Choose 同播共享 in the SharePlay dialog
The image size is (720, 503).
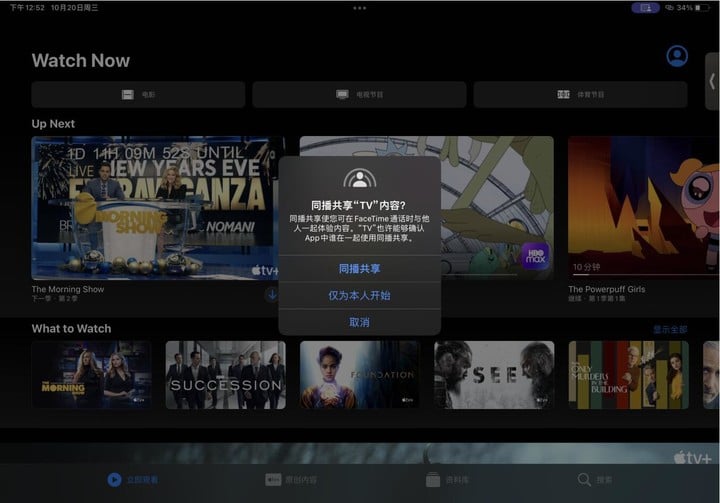[x=360, y=269]
